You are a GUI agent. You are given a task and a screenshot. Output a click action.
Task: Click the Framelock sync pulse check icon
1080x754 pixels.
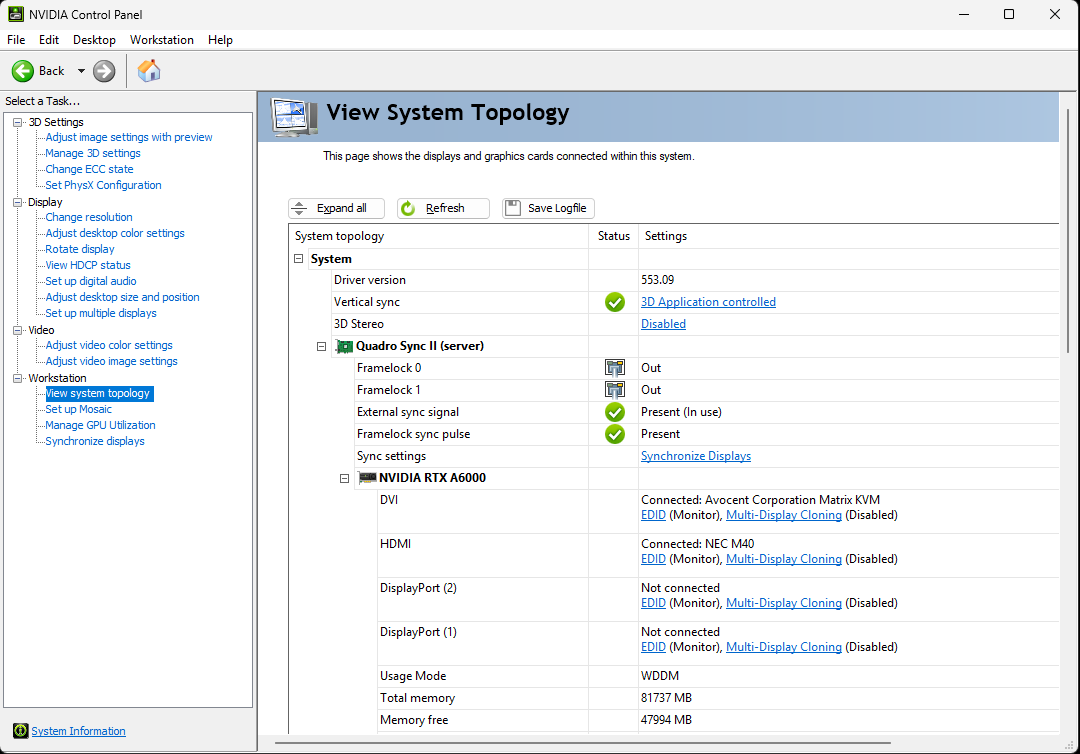[614, 434]
